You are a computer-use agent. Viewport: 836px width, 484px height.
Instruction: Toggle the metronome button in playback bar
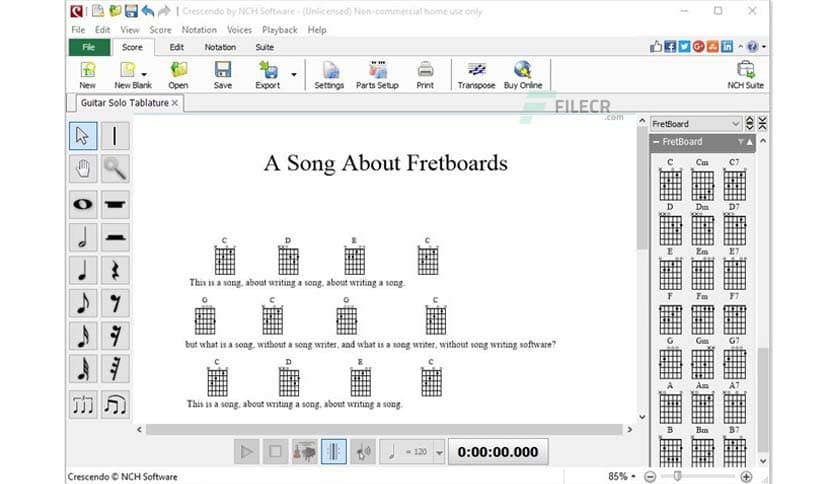pyautogui.click(x=334, y=452)
